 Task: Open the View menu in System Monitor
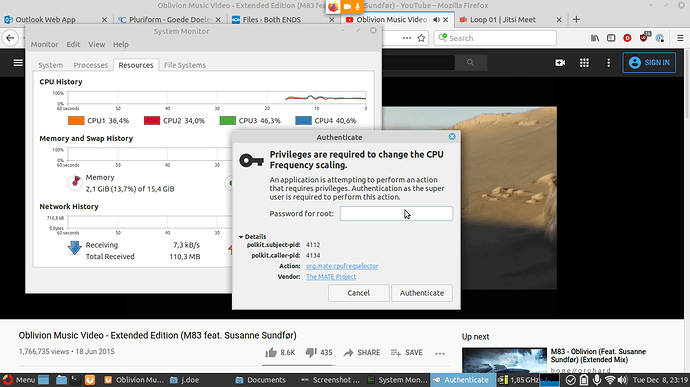96,44
